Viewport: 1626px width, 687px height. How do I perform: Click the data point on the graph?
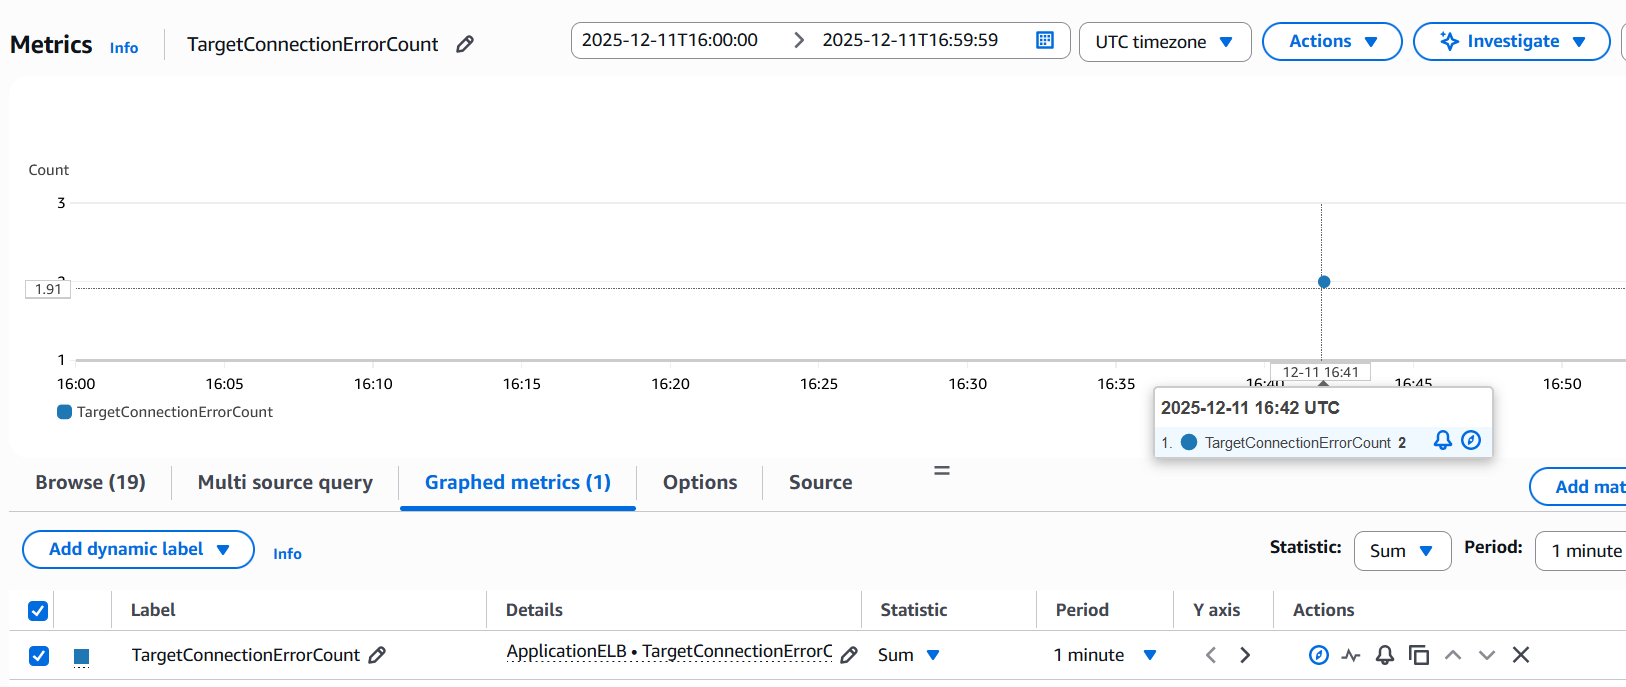(x=1324, y=282)
